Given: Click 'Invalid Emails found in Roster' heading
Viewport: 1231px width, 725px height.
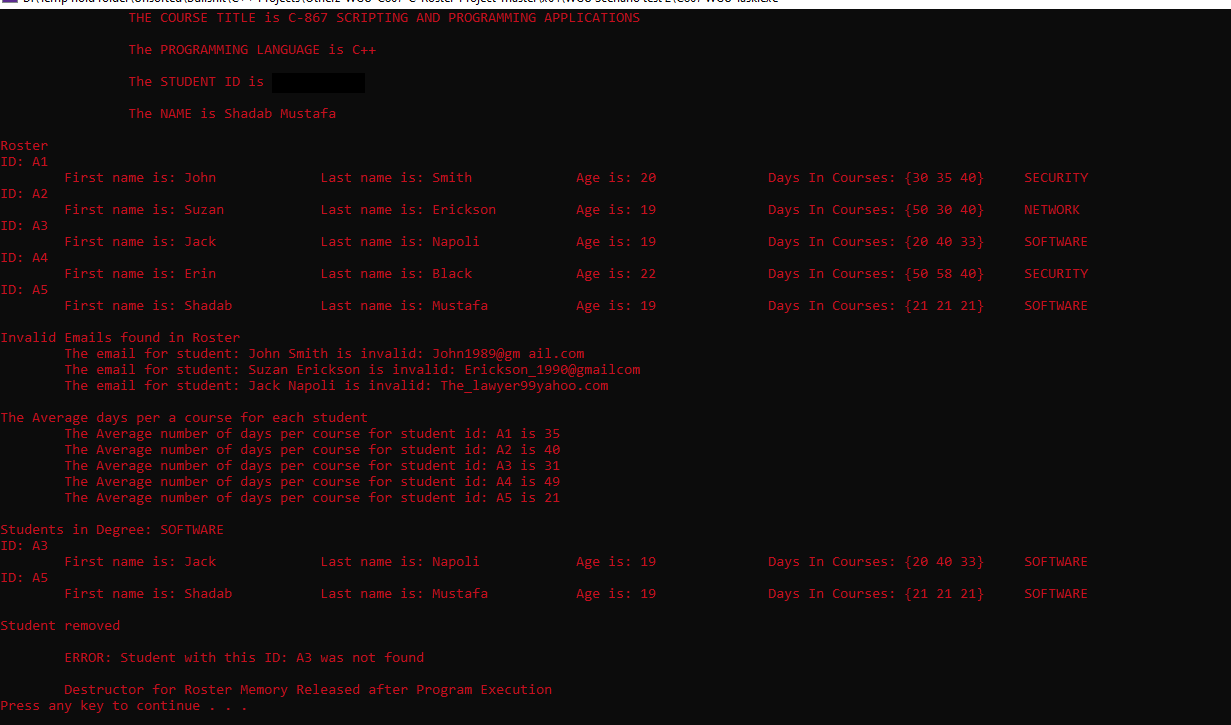Looking at the screenshot, I should tap(120, 338).
